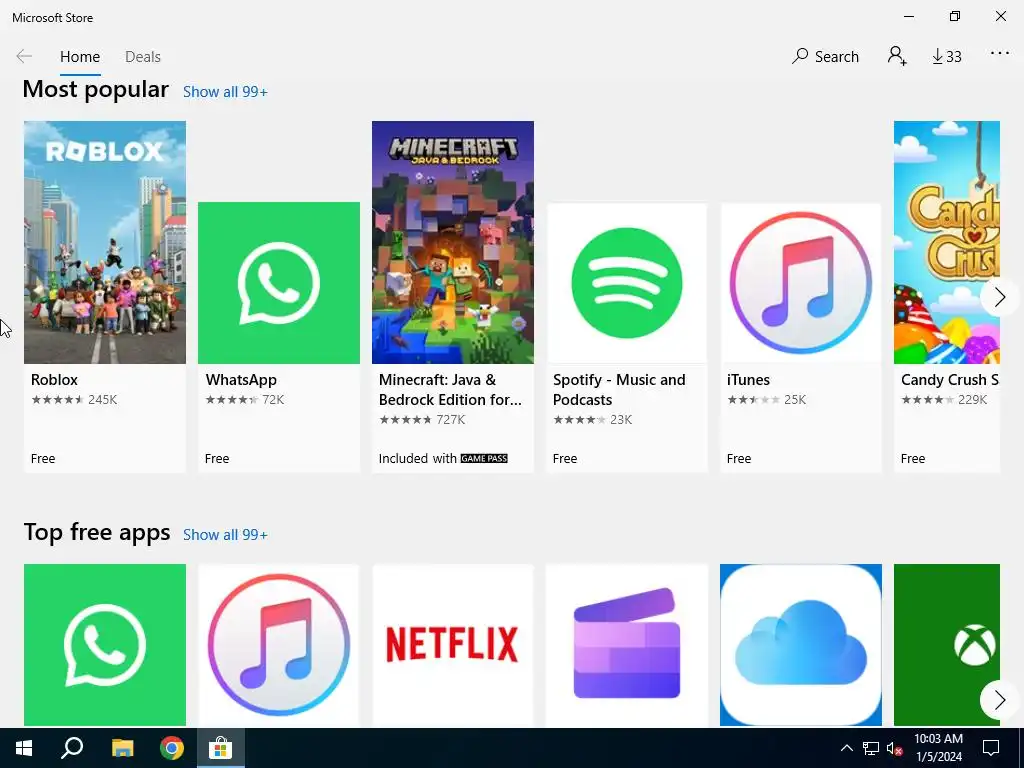The width and height of the screenshot is (1024, 768).
Task: Launch Google Chrome from the taskbar
Action: [x=172, y=748]
